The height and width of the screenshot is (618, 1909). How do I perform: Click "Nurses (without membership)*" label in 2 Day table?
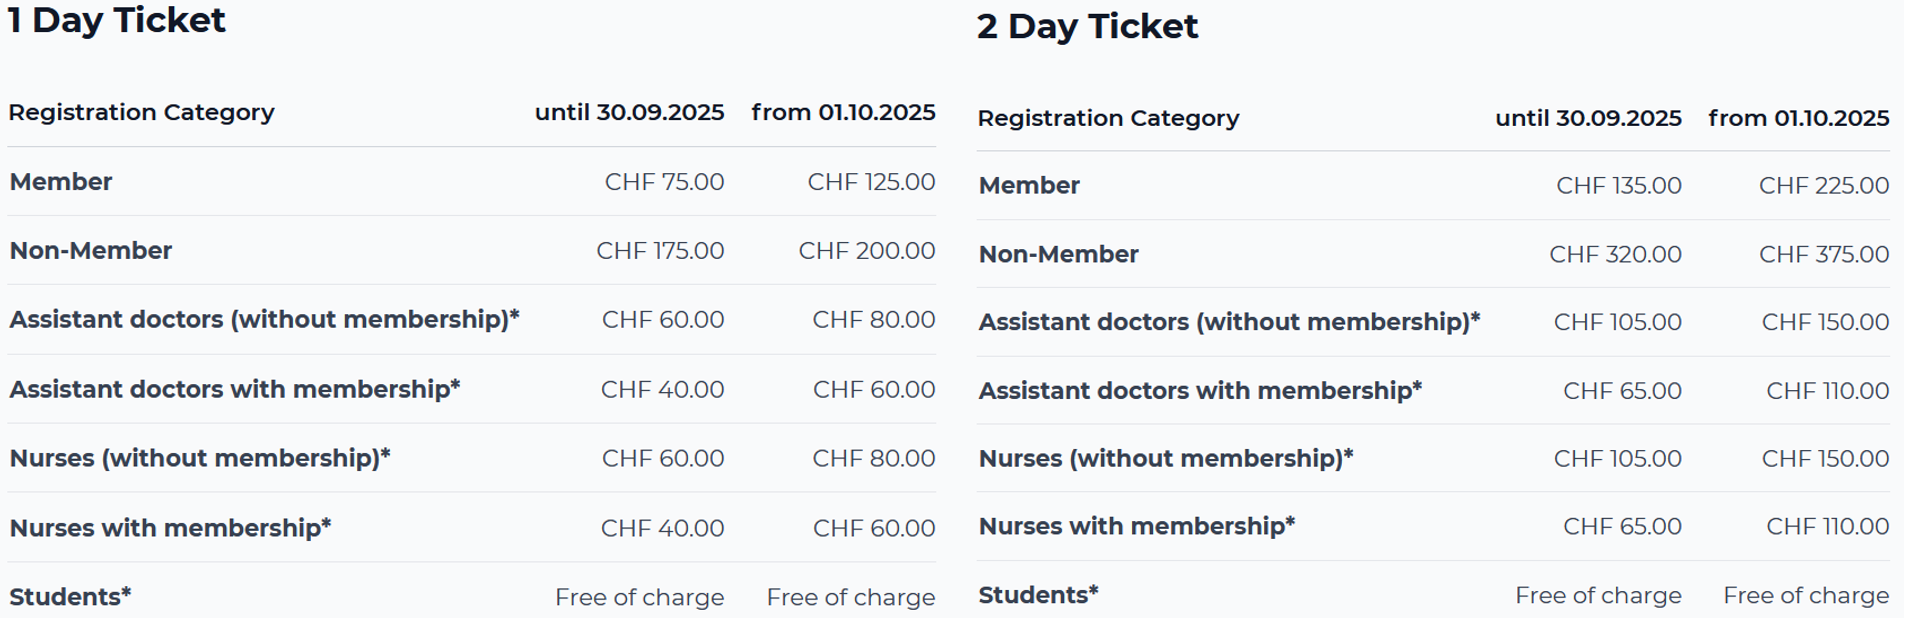pos(1166,459)
